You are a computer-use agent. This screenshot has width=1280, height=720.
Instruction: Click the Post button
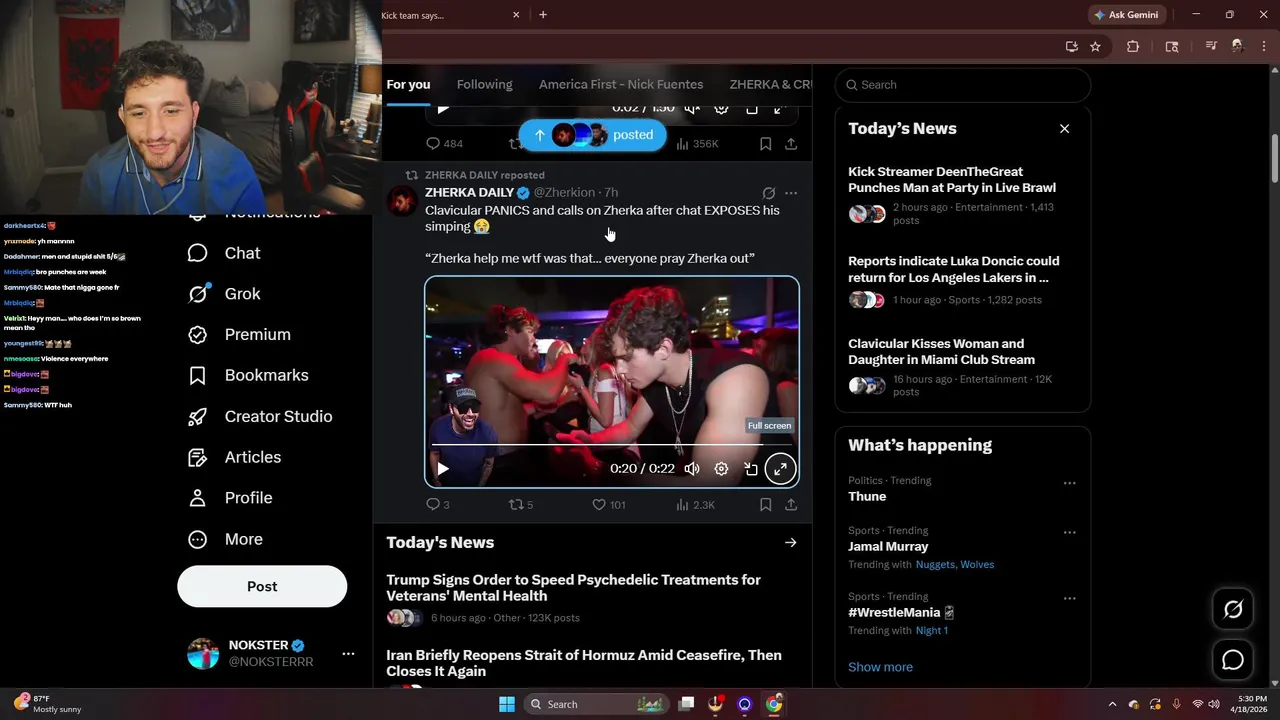[262, 587]
